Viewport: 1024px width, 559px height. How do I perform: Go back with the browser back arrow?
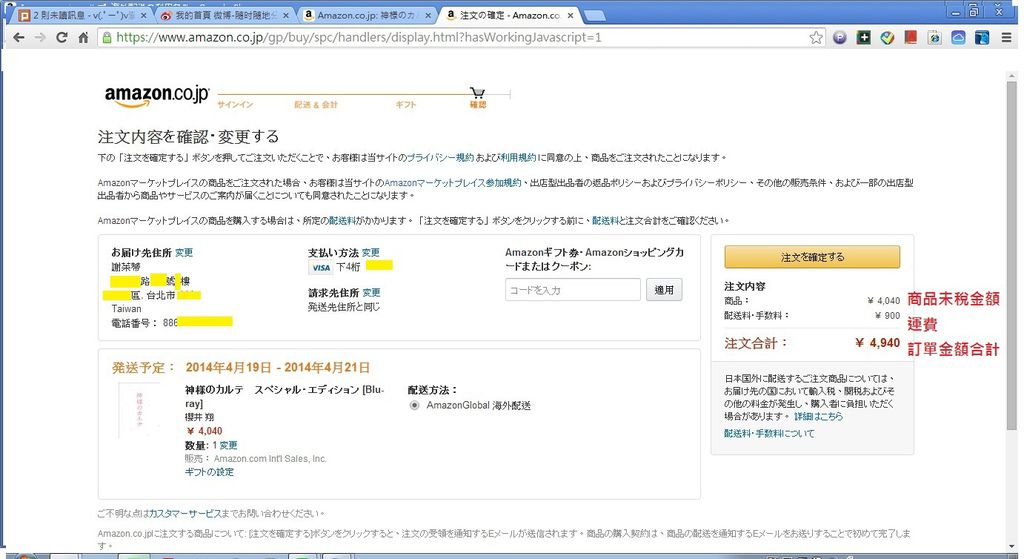[18, 38]
